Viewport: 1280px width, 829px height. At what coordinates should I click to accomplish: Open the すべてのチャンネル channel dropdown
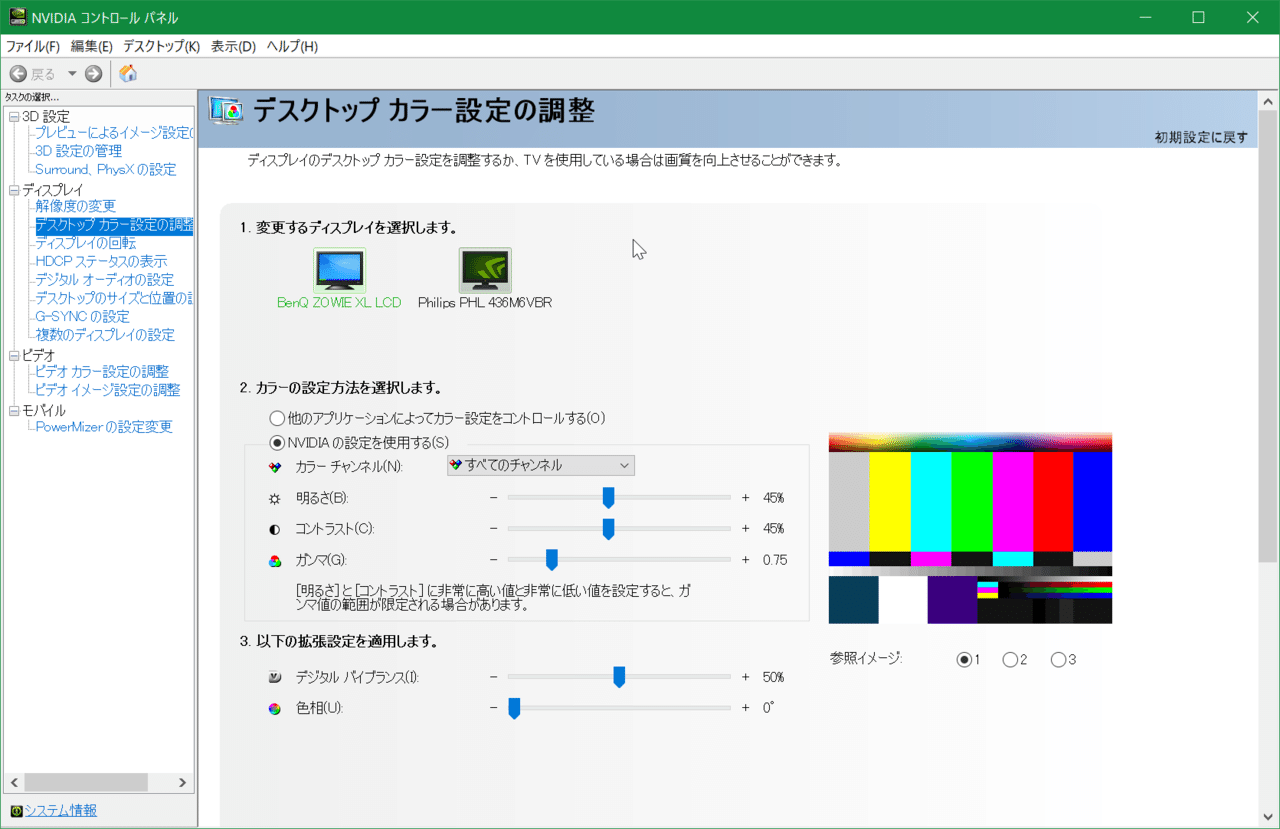[x=540, y=465]
